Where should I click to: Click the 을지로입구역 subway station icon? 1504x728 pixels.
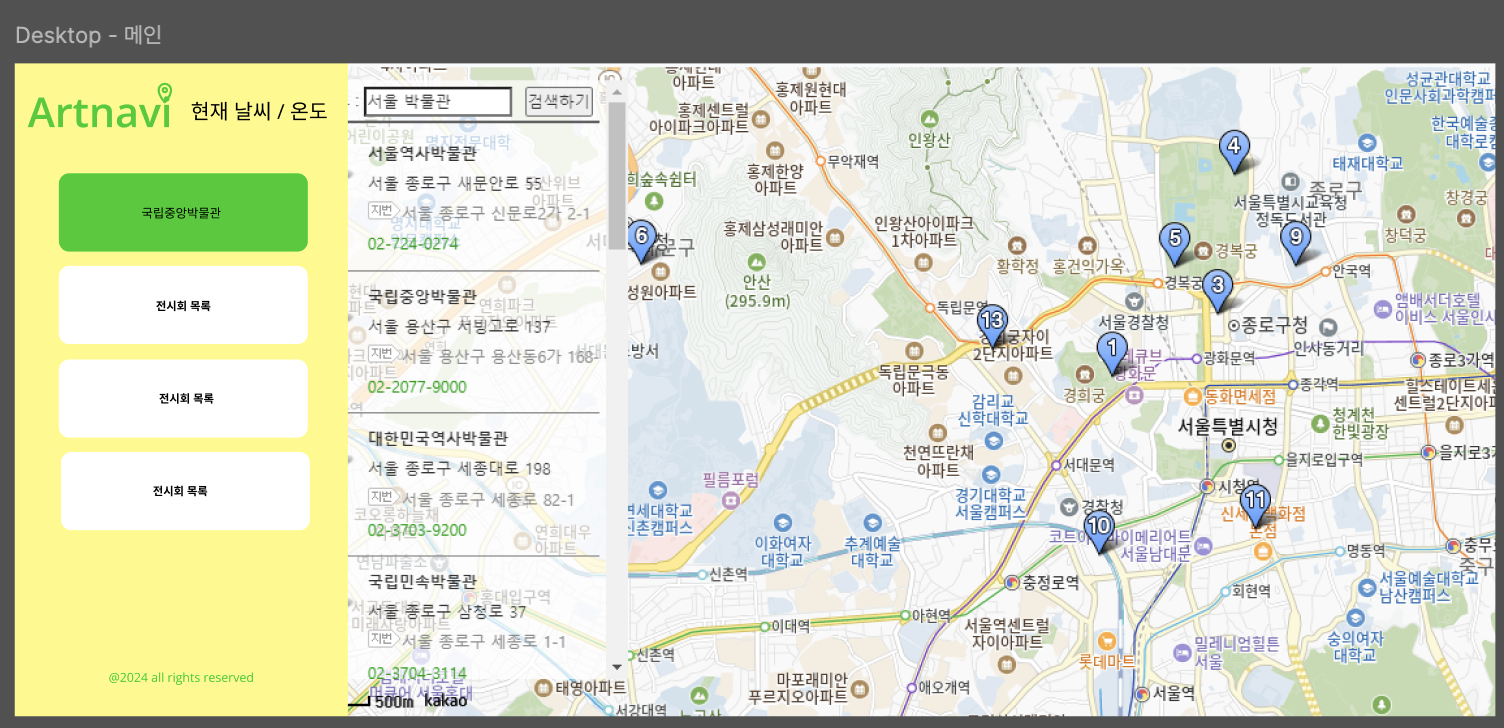pyautogui.click(x=1277, y=460)
